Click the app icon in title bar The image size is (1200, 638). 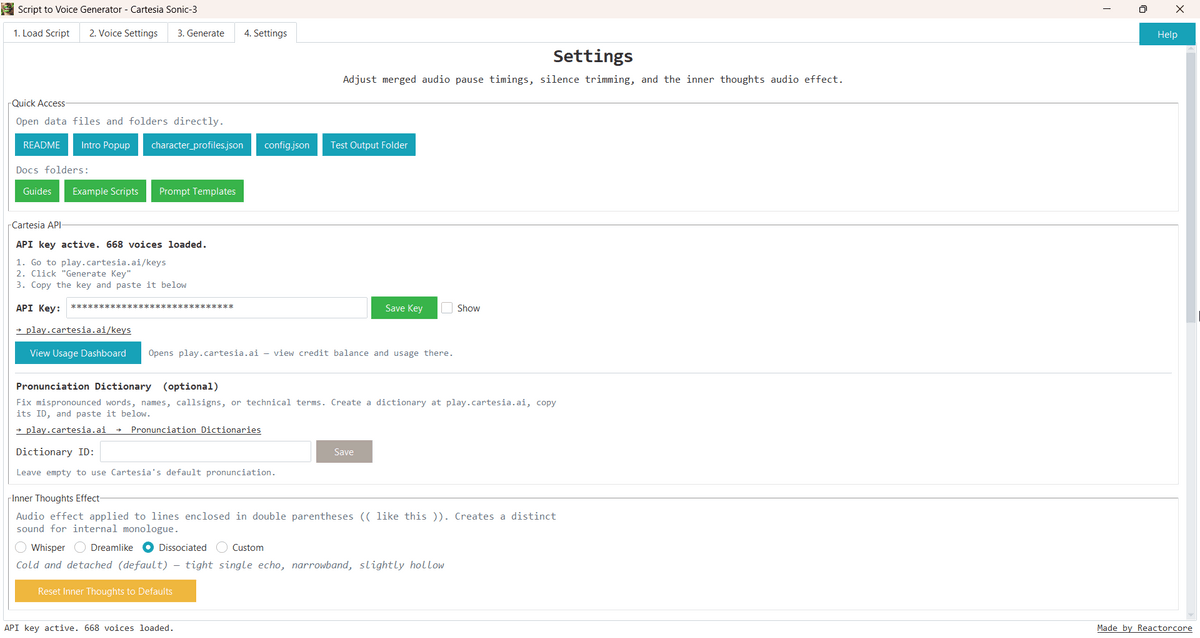point(9,8)
